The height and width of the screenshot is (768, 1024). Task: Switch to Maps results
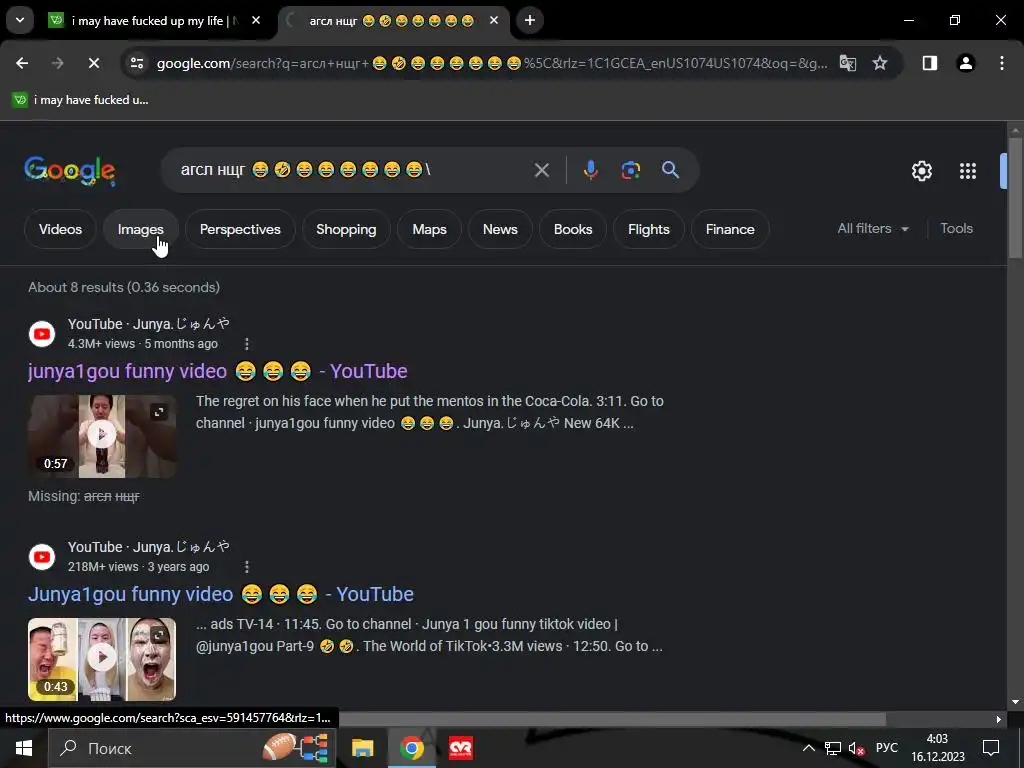(x=430, y=229)
